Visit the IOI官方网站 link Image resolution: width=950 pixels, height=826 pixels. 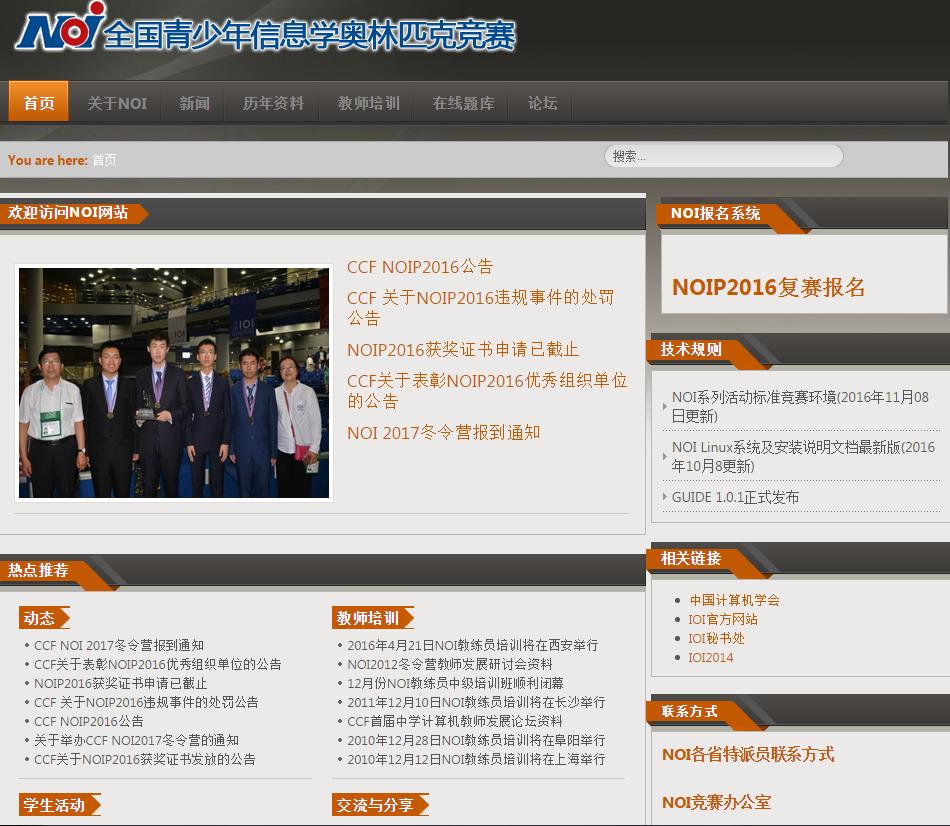(x=723, y=619)
